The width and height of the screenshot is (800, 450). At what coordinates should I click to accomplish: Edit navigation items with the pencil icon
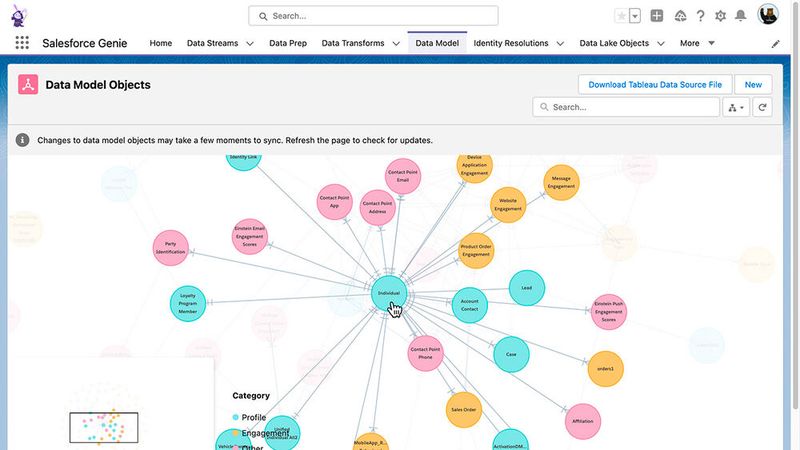[x=776, y=44]
